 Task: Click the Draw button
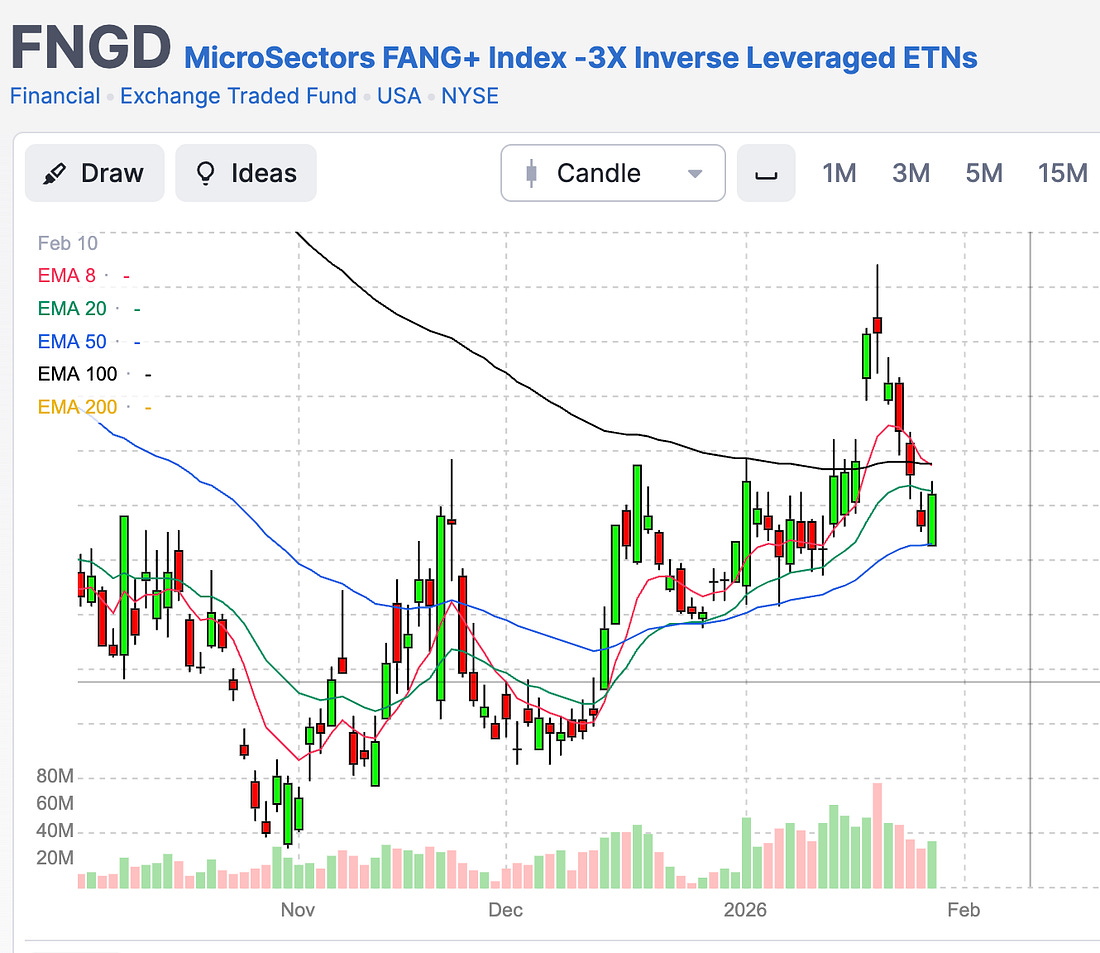tap(95, 173)
